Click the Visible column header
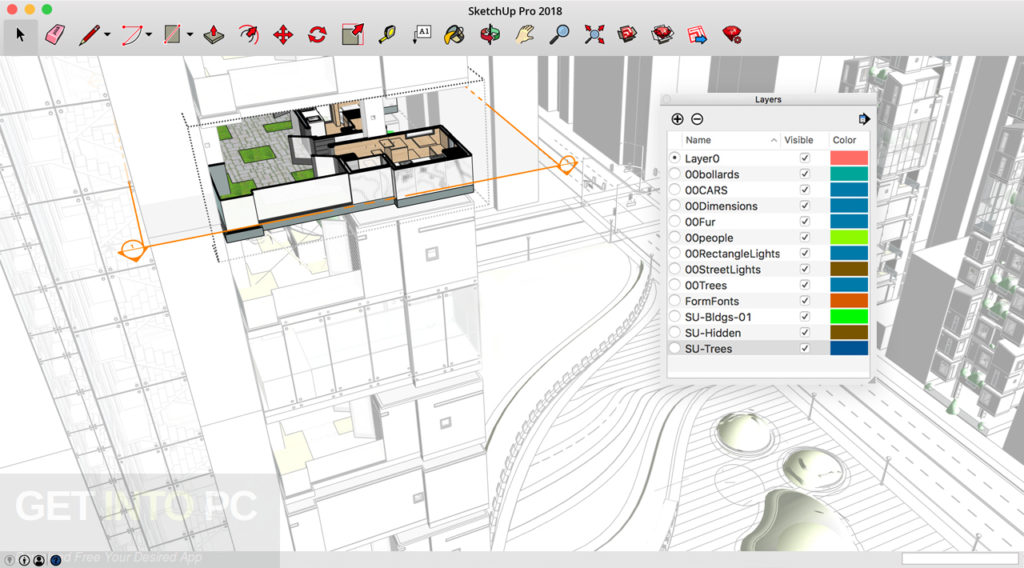This screenshot has height=568, width=1024. (799, 140)
